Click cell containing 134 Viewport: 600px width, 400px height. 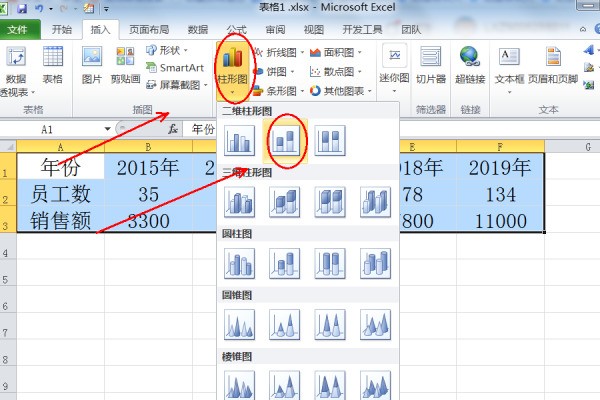point(500,193)
